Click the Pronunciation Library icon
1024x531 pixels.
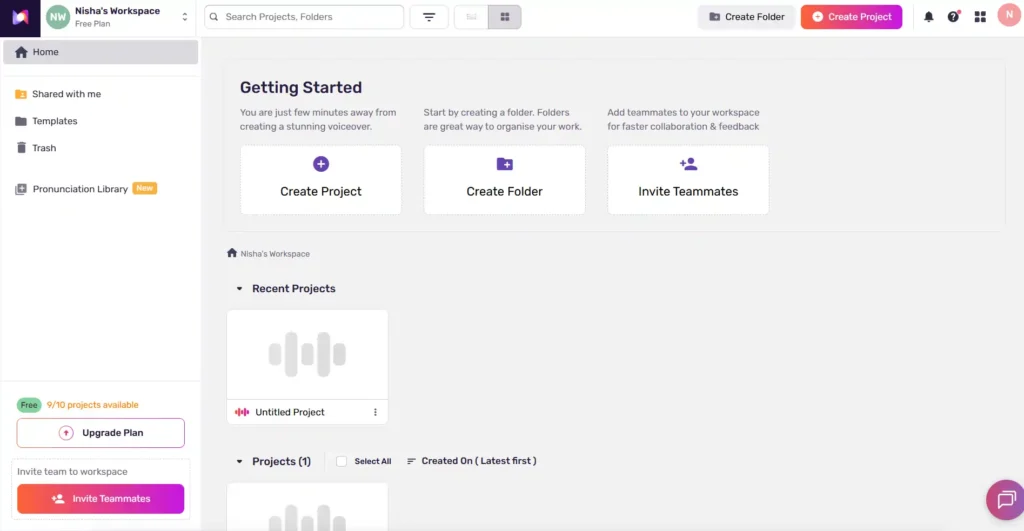[21, 189]
